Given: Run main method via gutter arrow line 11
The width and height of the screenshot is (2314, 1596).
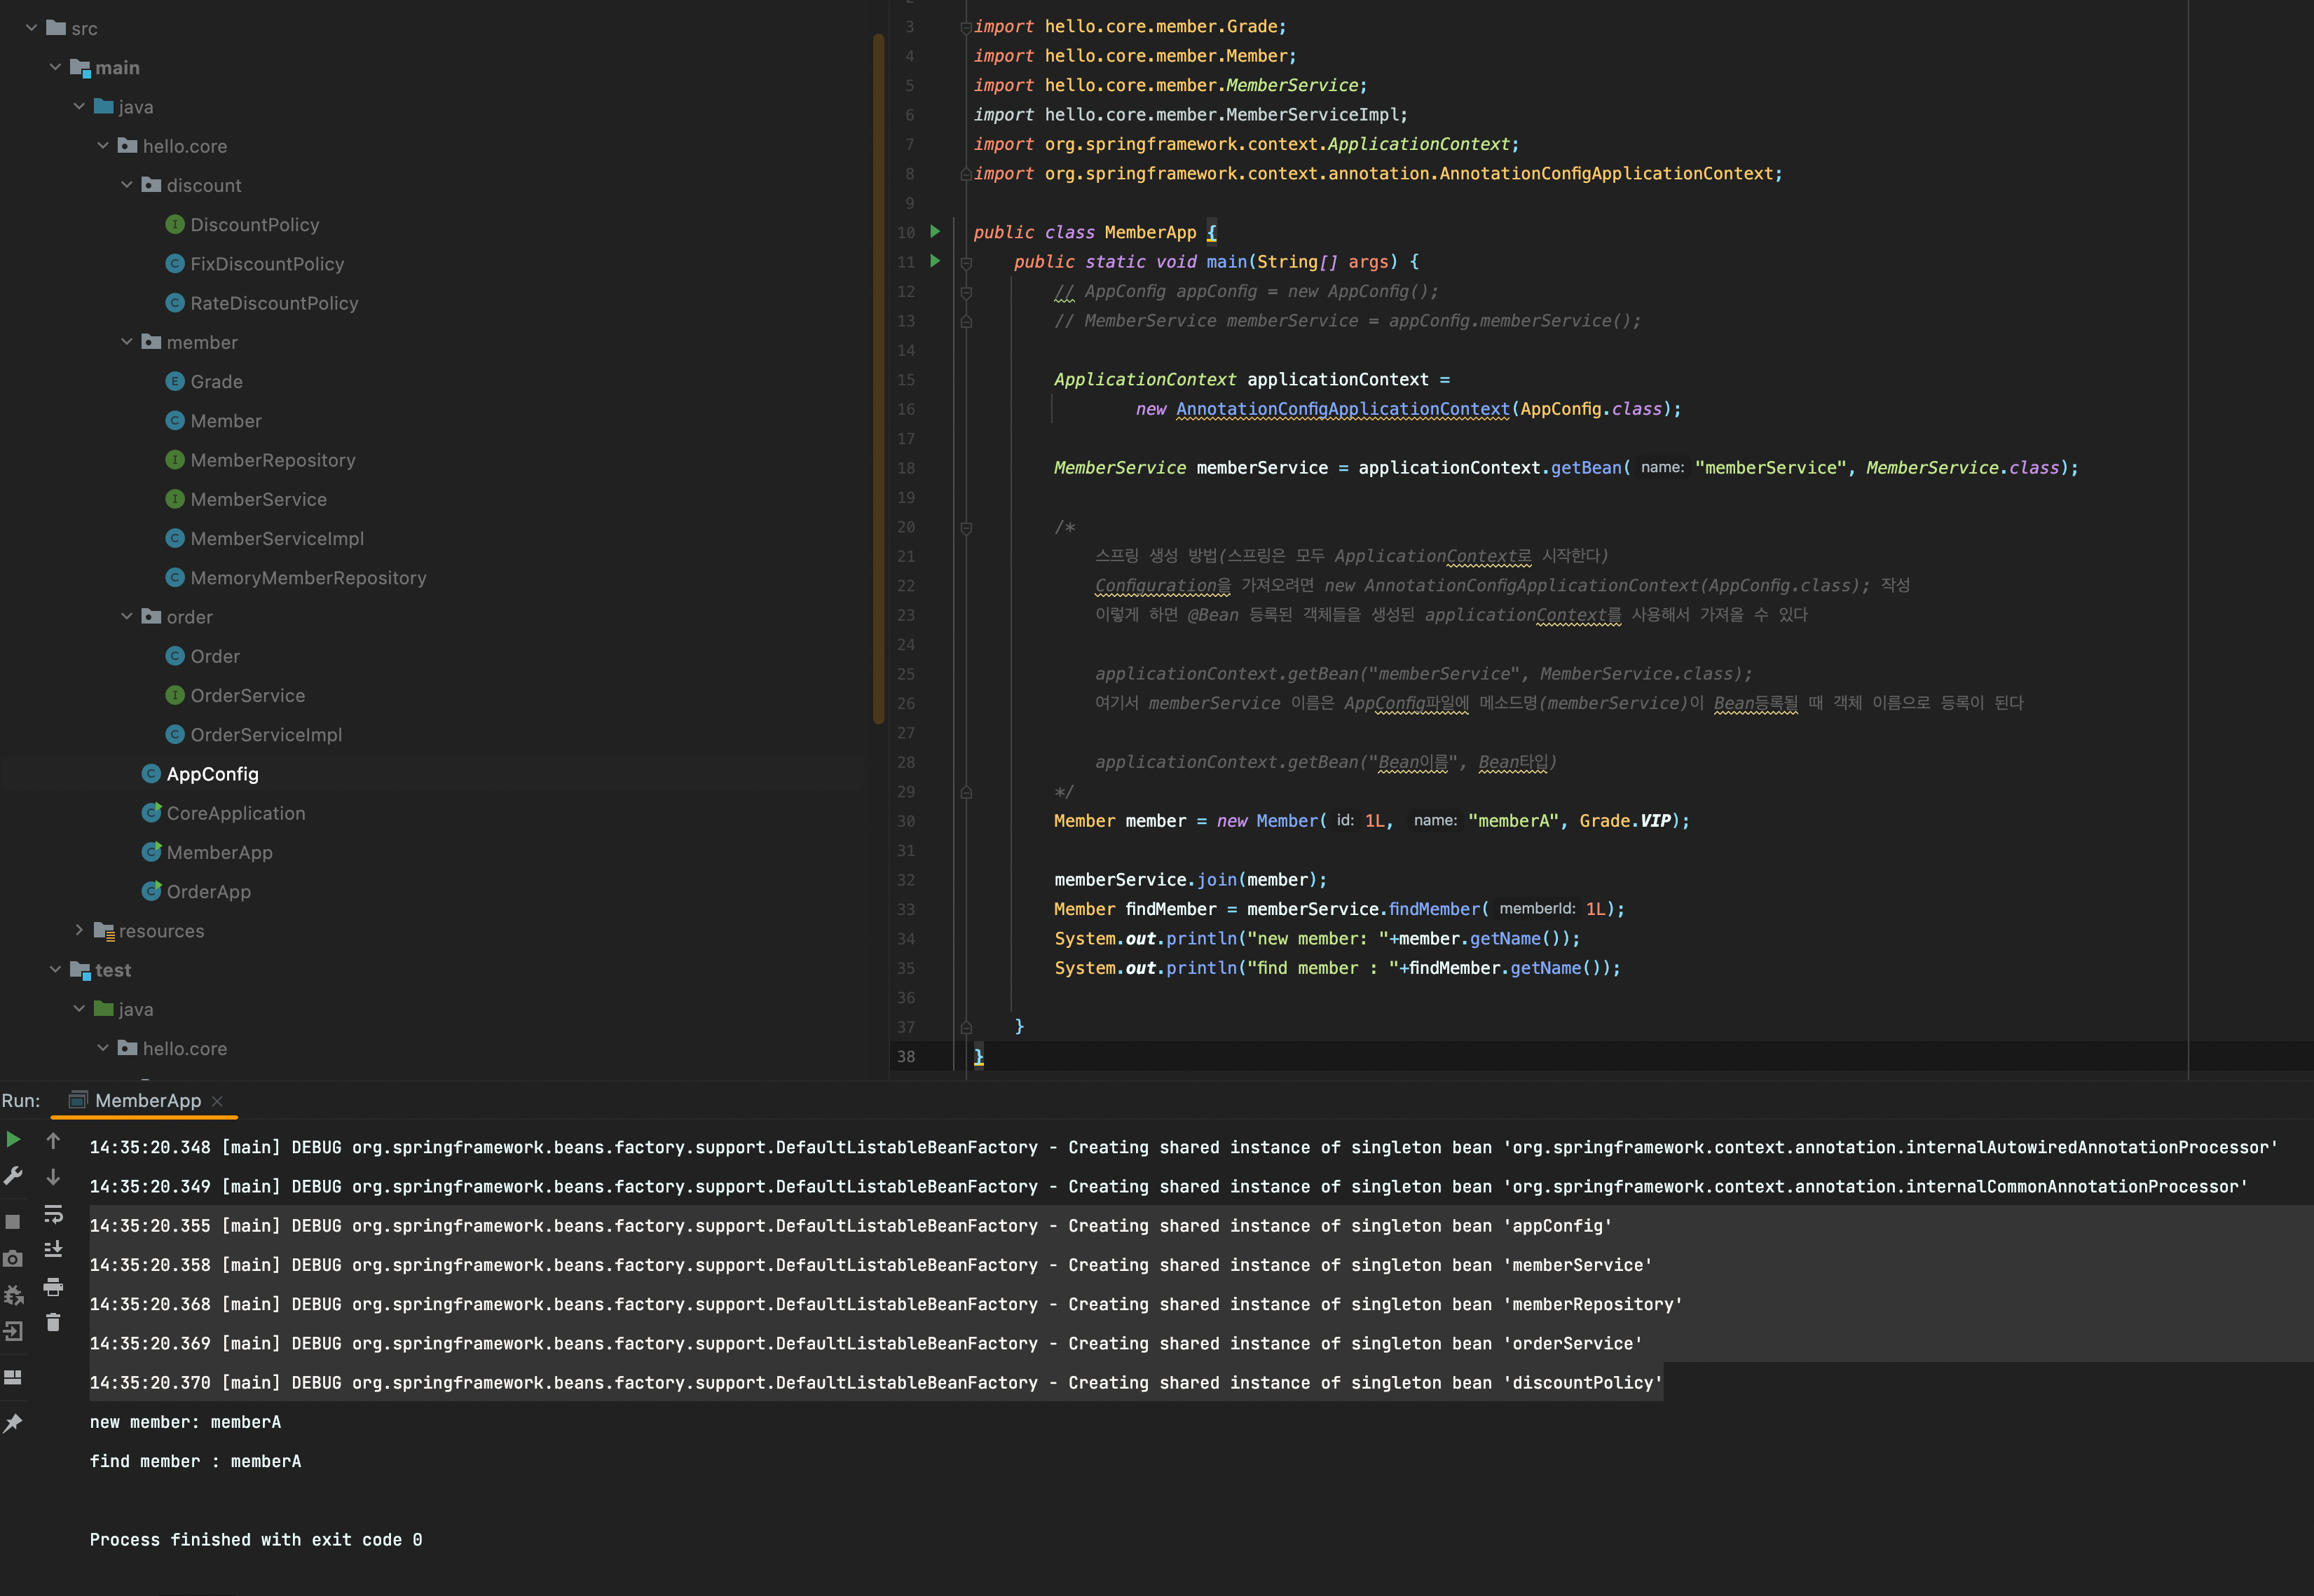Looking at the screenshot, I should (x=935, y=261).
